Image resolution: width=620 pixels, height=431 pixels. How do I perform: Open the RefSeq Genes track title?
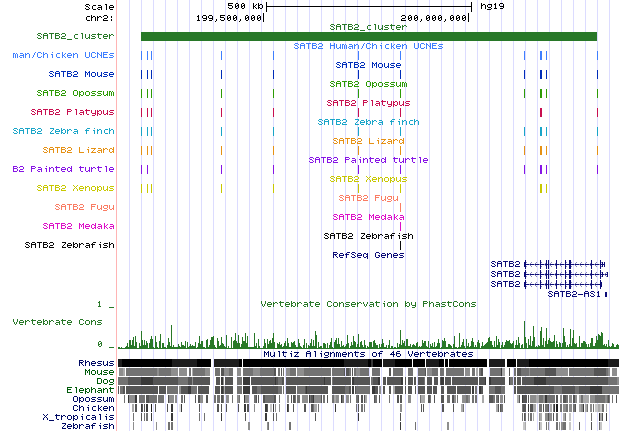(369, 255)
